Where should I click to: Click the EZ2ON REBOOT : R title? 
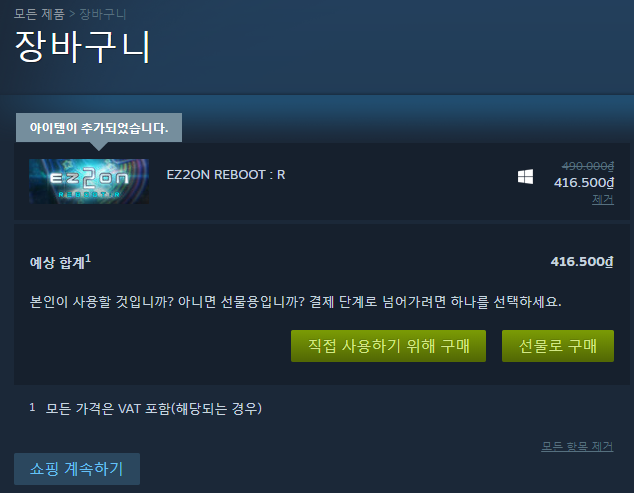pos(226,175)
